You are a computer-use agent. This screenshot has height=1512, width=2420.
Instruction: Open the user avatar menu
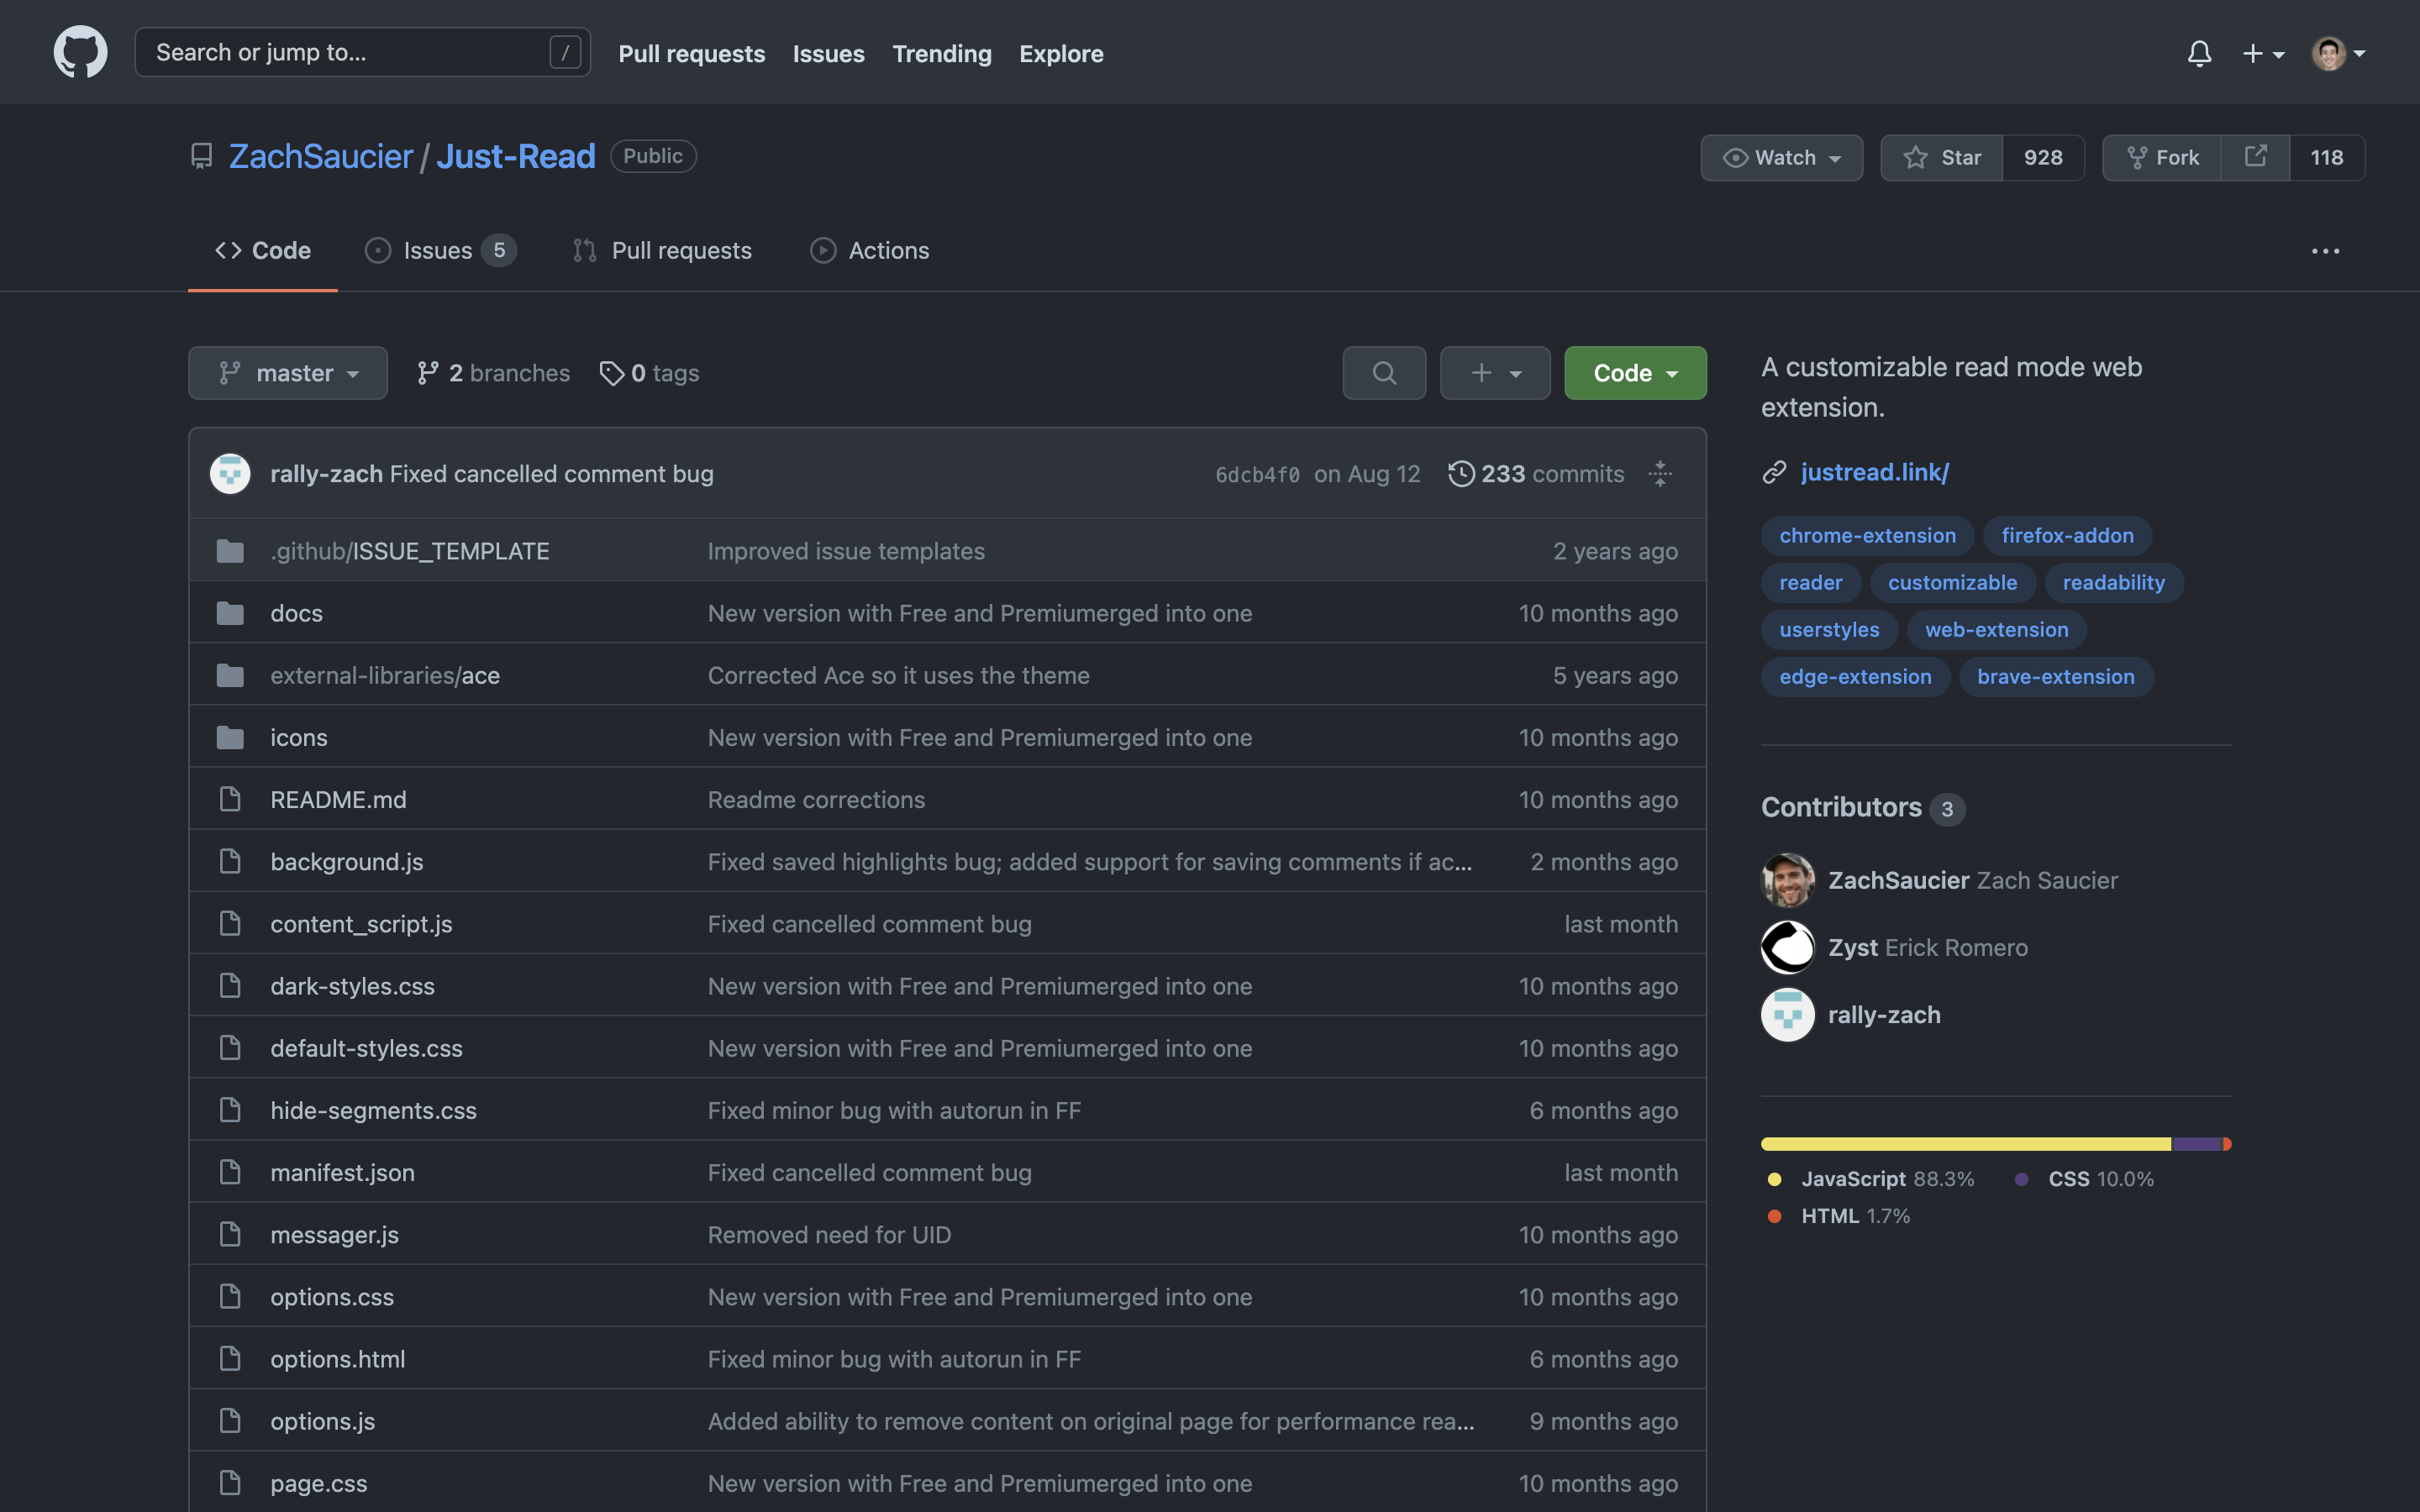(x=2338, y=53)
